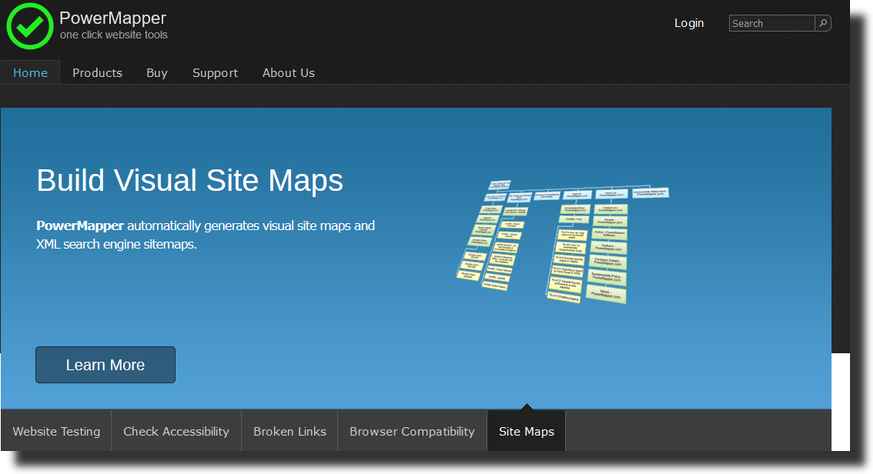Click the Build Visual Site Maps heading
The height and width of the screenshot is (474, 873).
(190, 180)
